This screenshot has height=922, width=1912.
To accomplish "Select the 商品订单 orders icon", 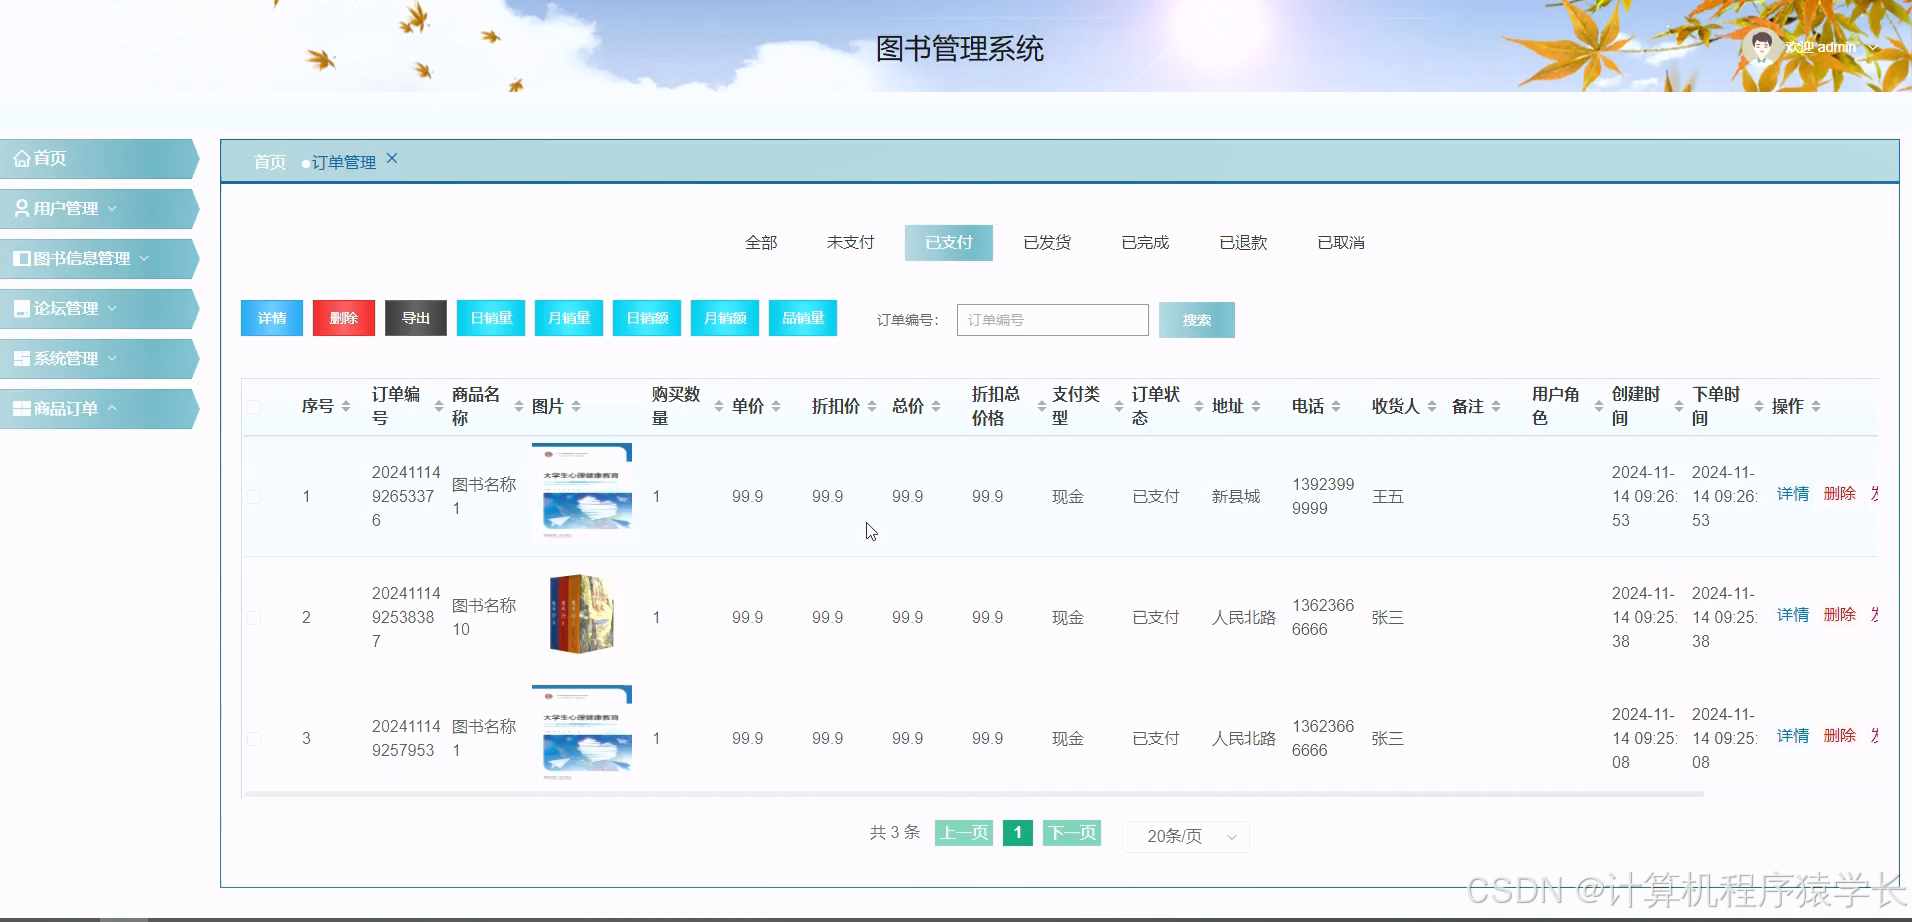I will [22, 408].
